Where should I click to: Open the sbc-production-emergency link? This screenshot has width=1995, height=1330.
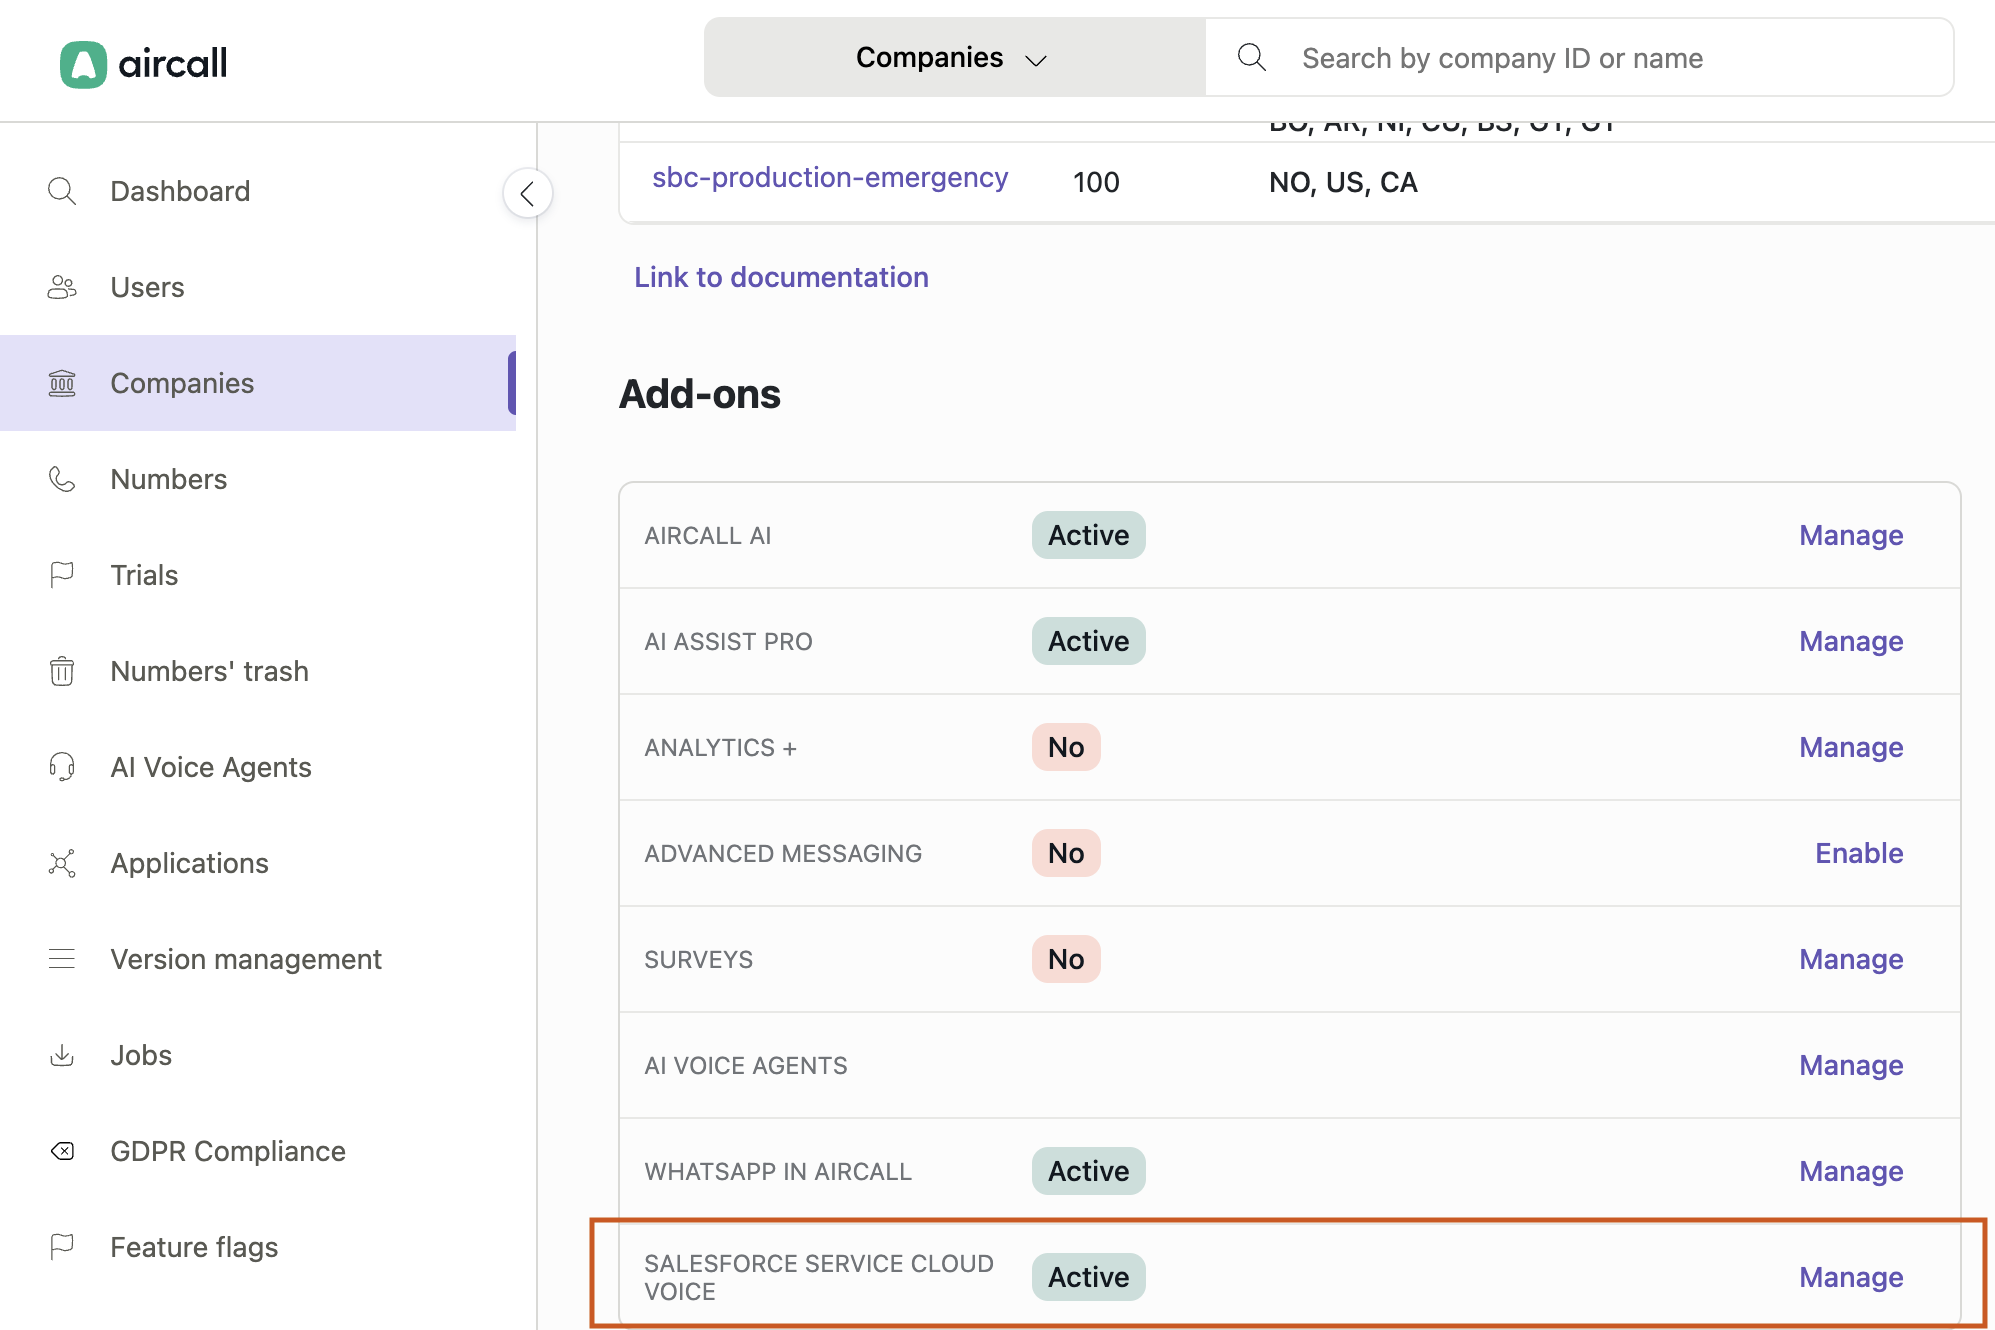coord(830,178)
